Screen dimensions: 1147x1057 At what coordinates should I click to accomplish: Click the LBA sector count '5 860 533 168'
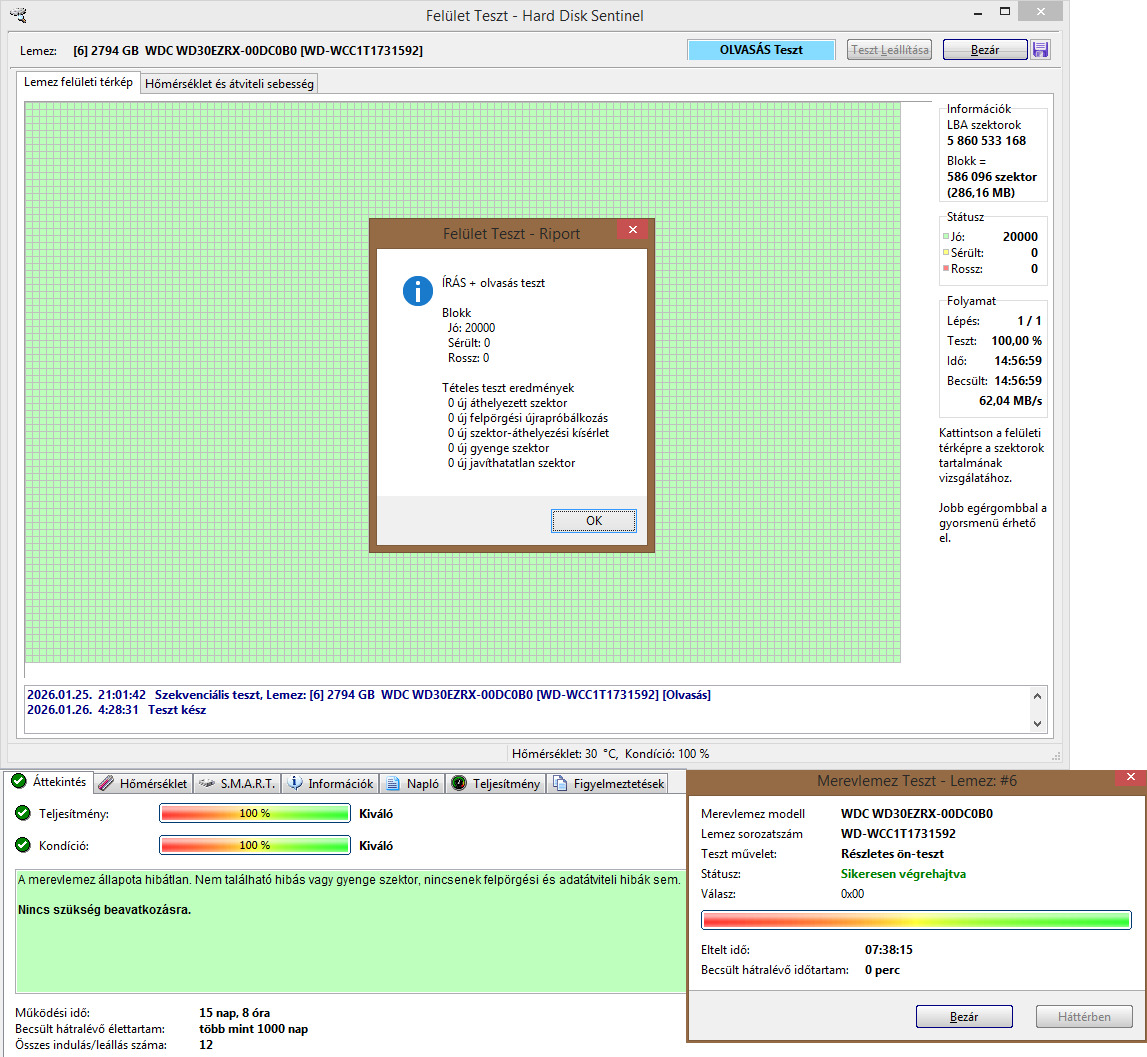point(986,140)
